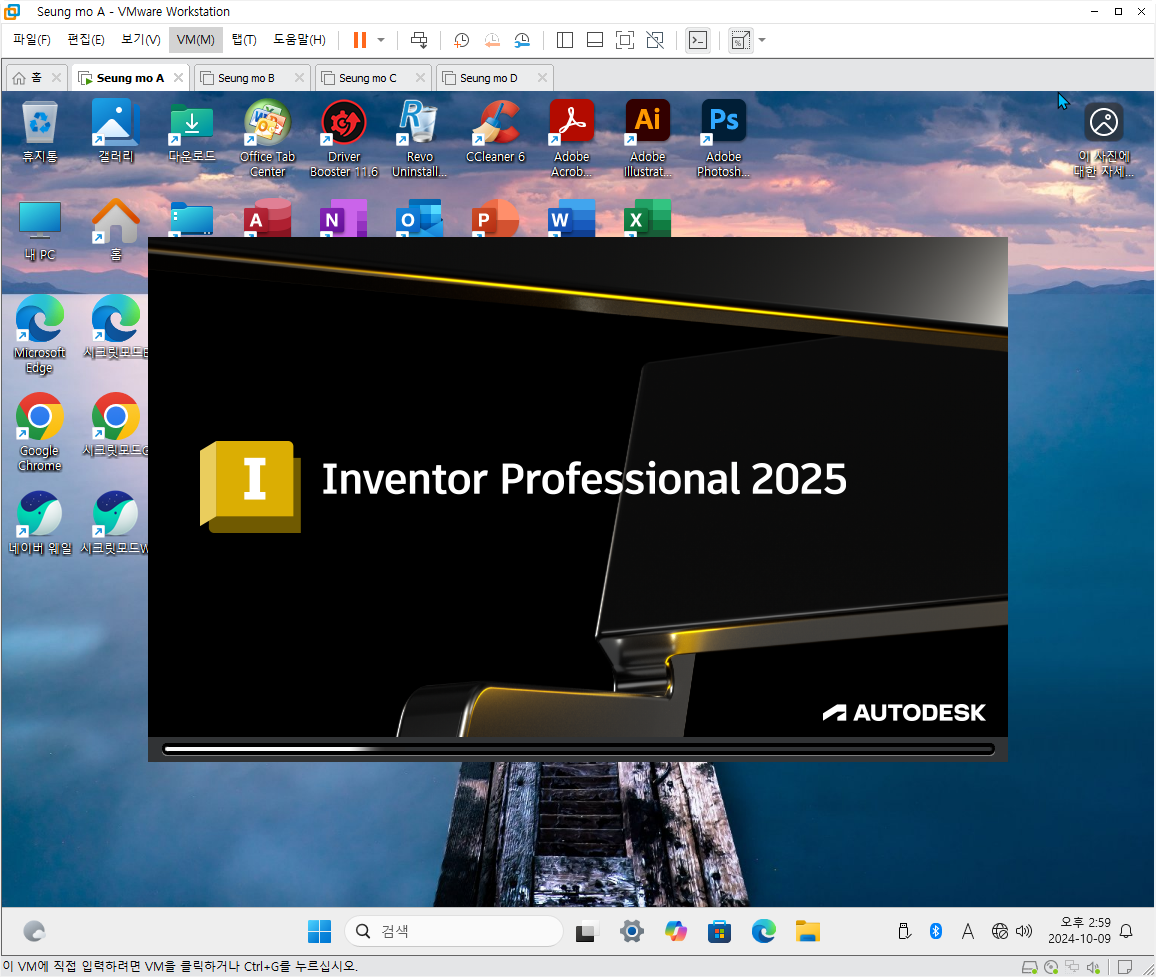Viewport: 1156px width, 977px height.
Task: Select the 시크릿모드 Edge shortcut icon
Action: 116,327
